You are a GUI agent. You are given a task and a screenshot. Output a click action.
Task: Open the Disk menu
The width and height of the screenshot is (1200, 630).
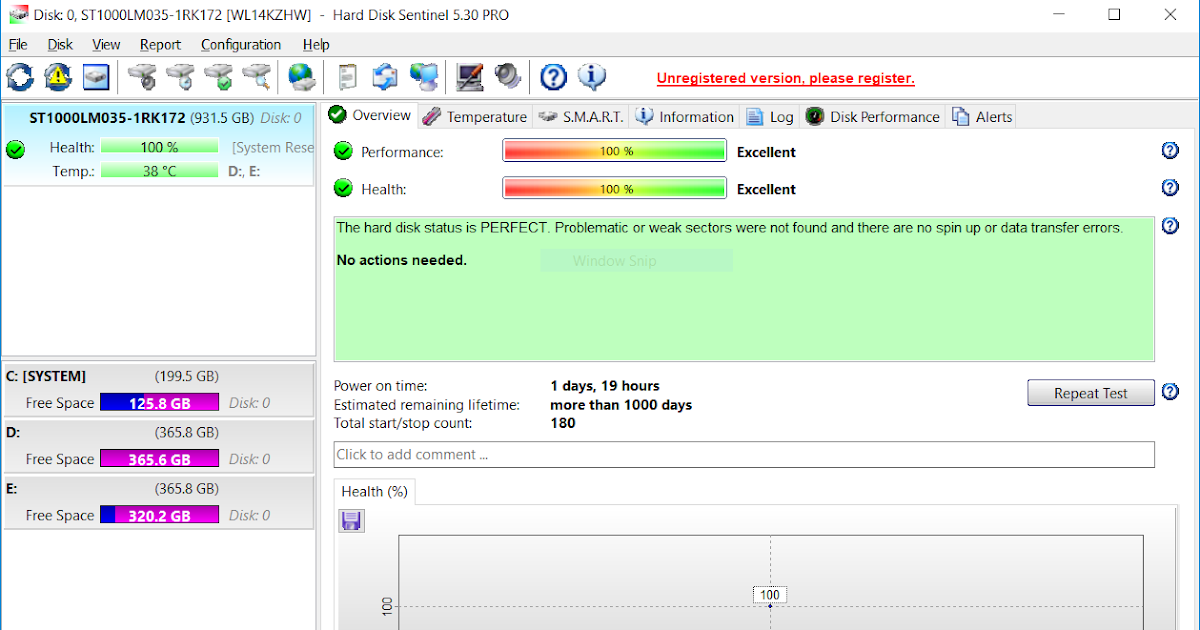pos(60,44)
